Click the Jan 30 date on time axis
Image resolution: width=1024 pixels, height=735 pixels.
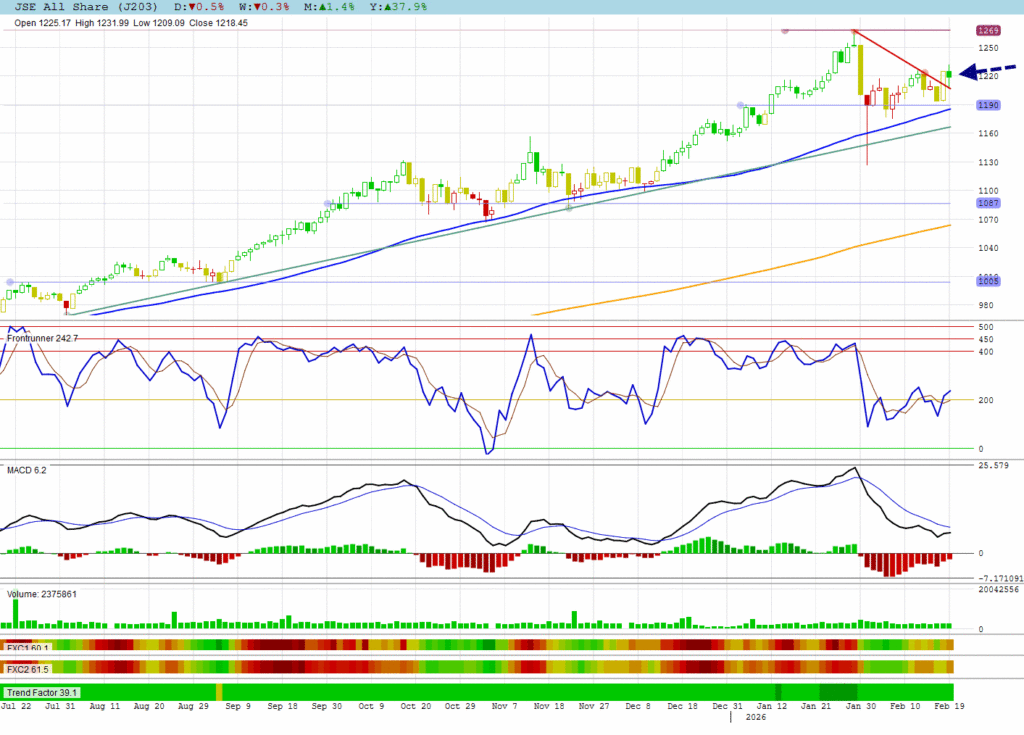[x=861, y=706]
